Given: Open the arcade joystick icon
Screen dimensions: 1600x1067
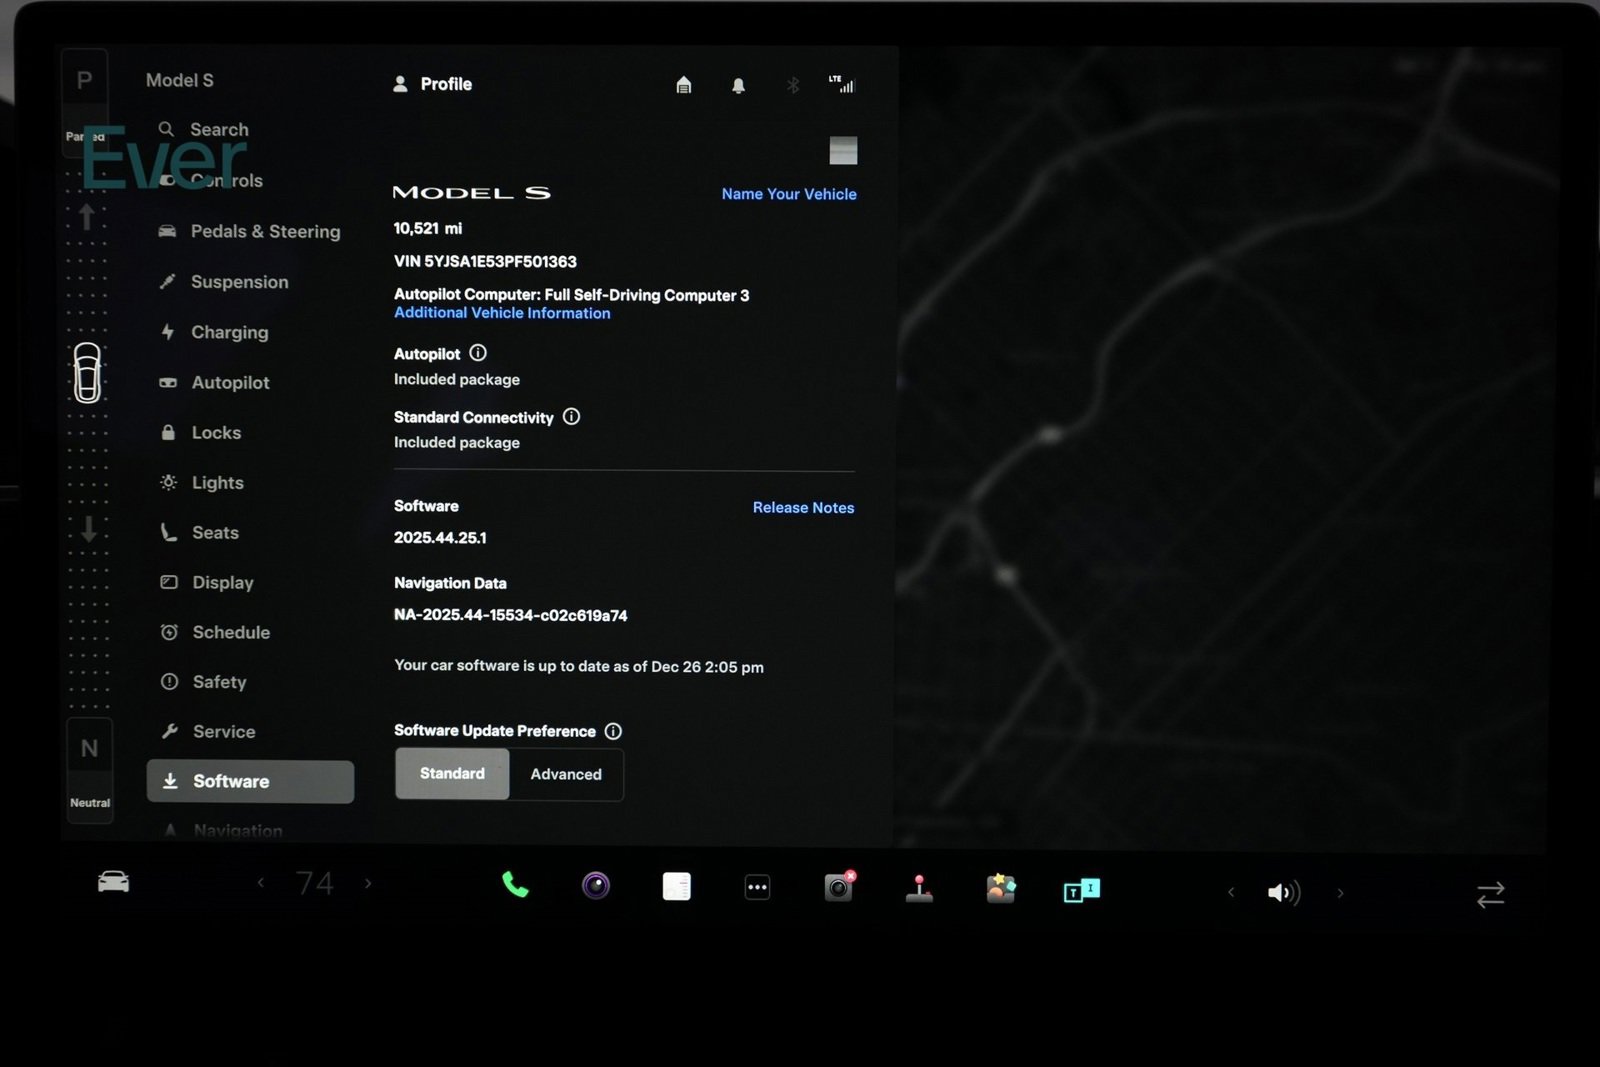Looking at the screenshot, I should [x=919, y=888].
